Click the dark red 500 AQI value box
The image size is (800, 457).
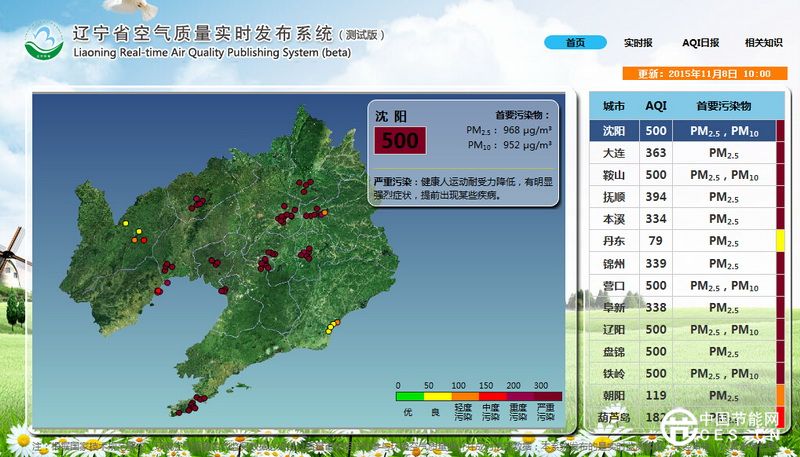click(400, 140)
